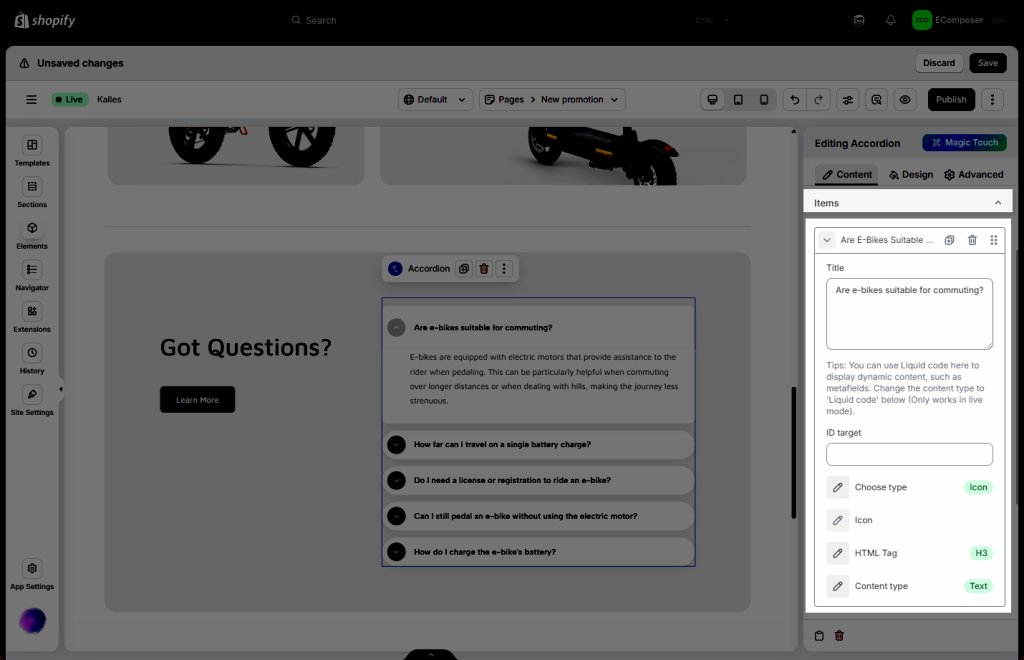Open the Templates panel in sidebar
This screenshot has width=1024, height=660.
pos(32,151)
